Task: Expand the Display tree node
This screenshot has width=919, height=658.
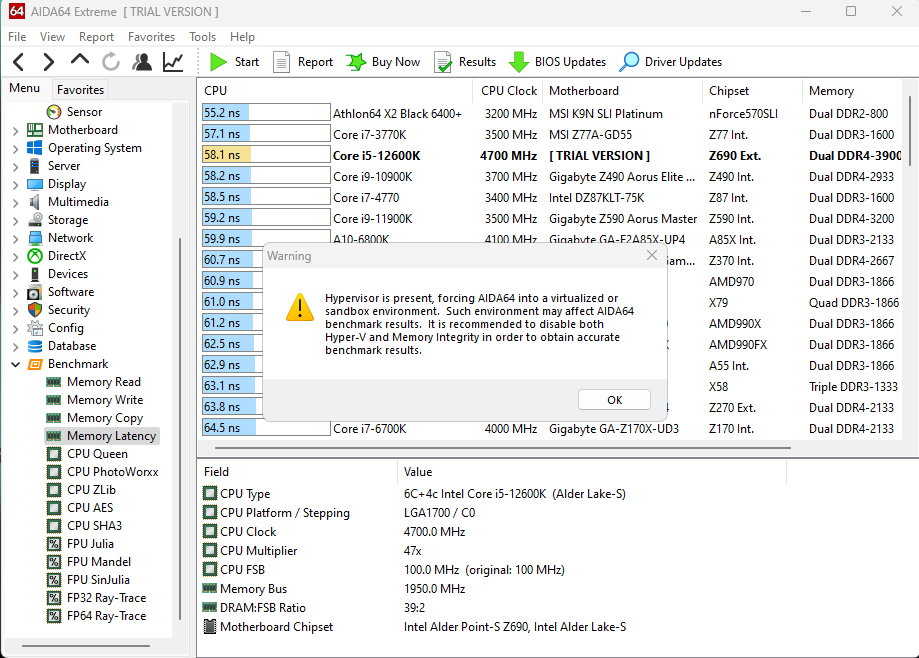Action: (15, 185)
